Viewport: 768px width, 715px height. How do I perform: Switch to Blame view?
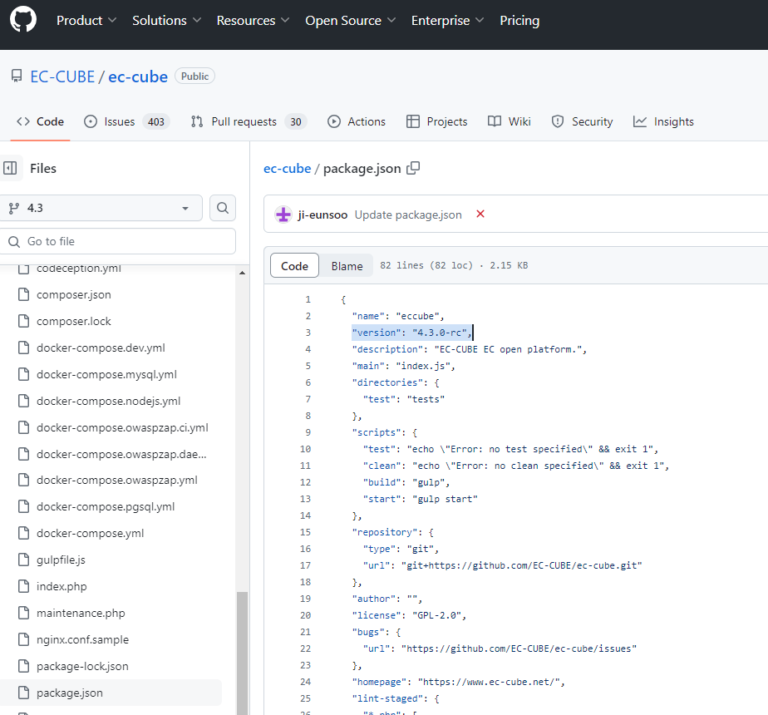click(347, 266)
